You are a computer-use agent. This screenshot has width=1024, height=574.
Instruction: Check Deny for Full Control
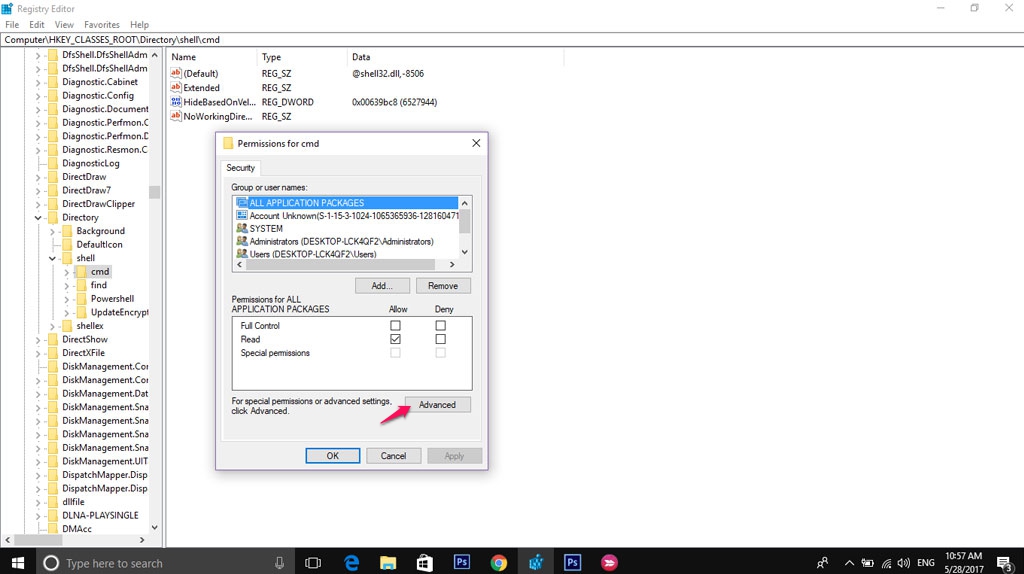(x=440, y=326)
